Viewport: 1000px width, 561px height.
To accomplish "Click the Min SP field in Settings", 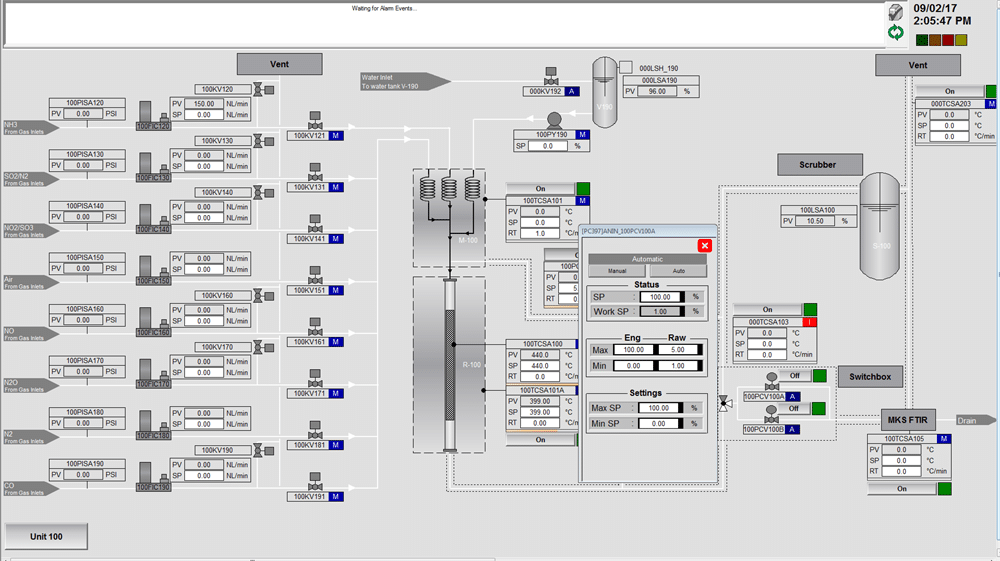I will point(661,423).
